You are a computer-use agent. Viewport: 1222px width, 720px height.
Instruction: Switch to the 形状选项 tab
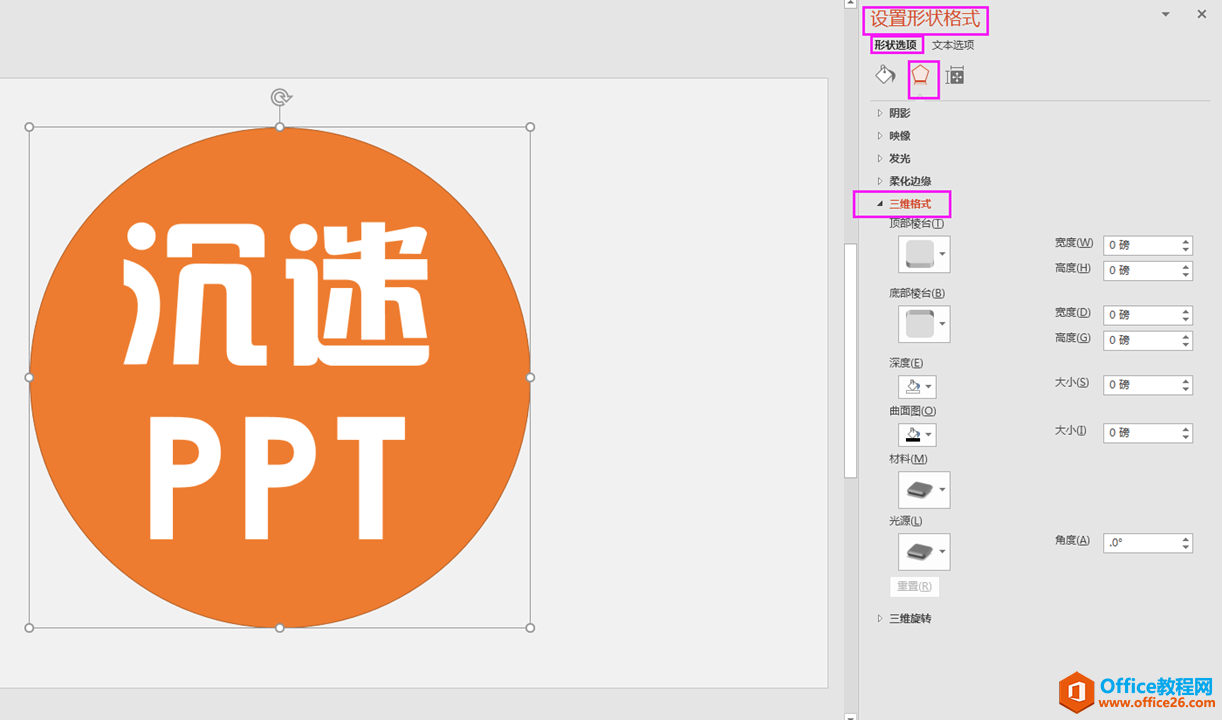tap(895, 45)
